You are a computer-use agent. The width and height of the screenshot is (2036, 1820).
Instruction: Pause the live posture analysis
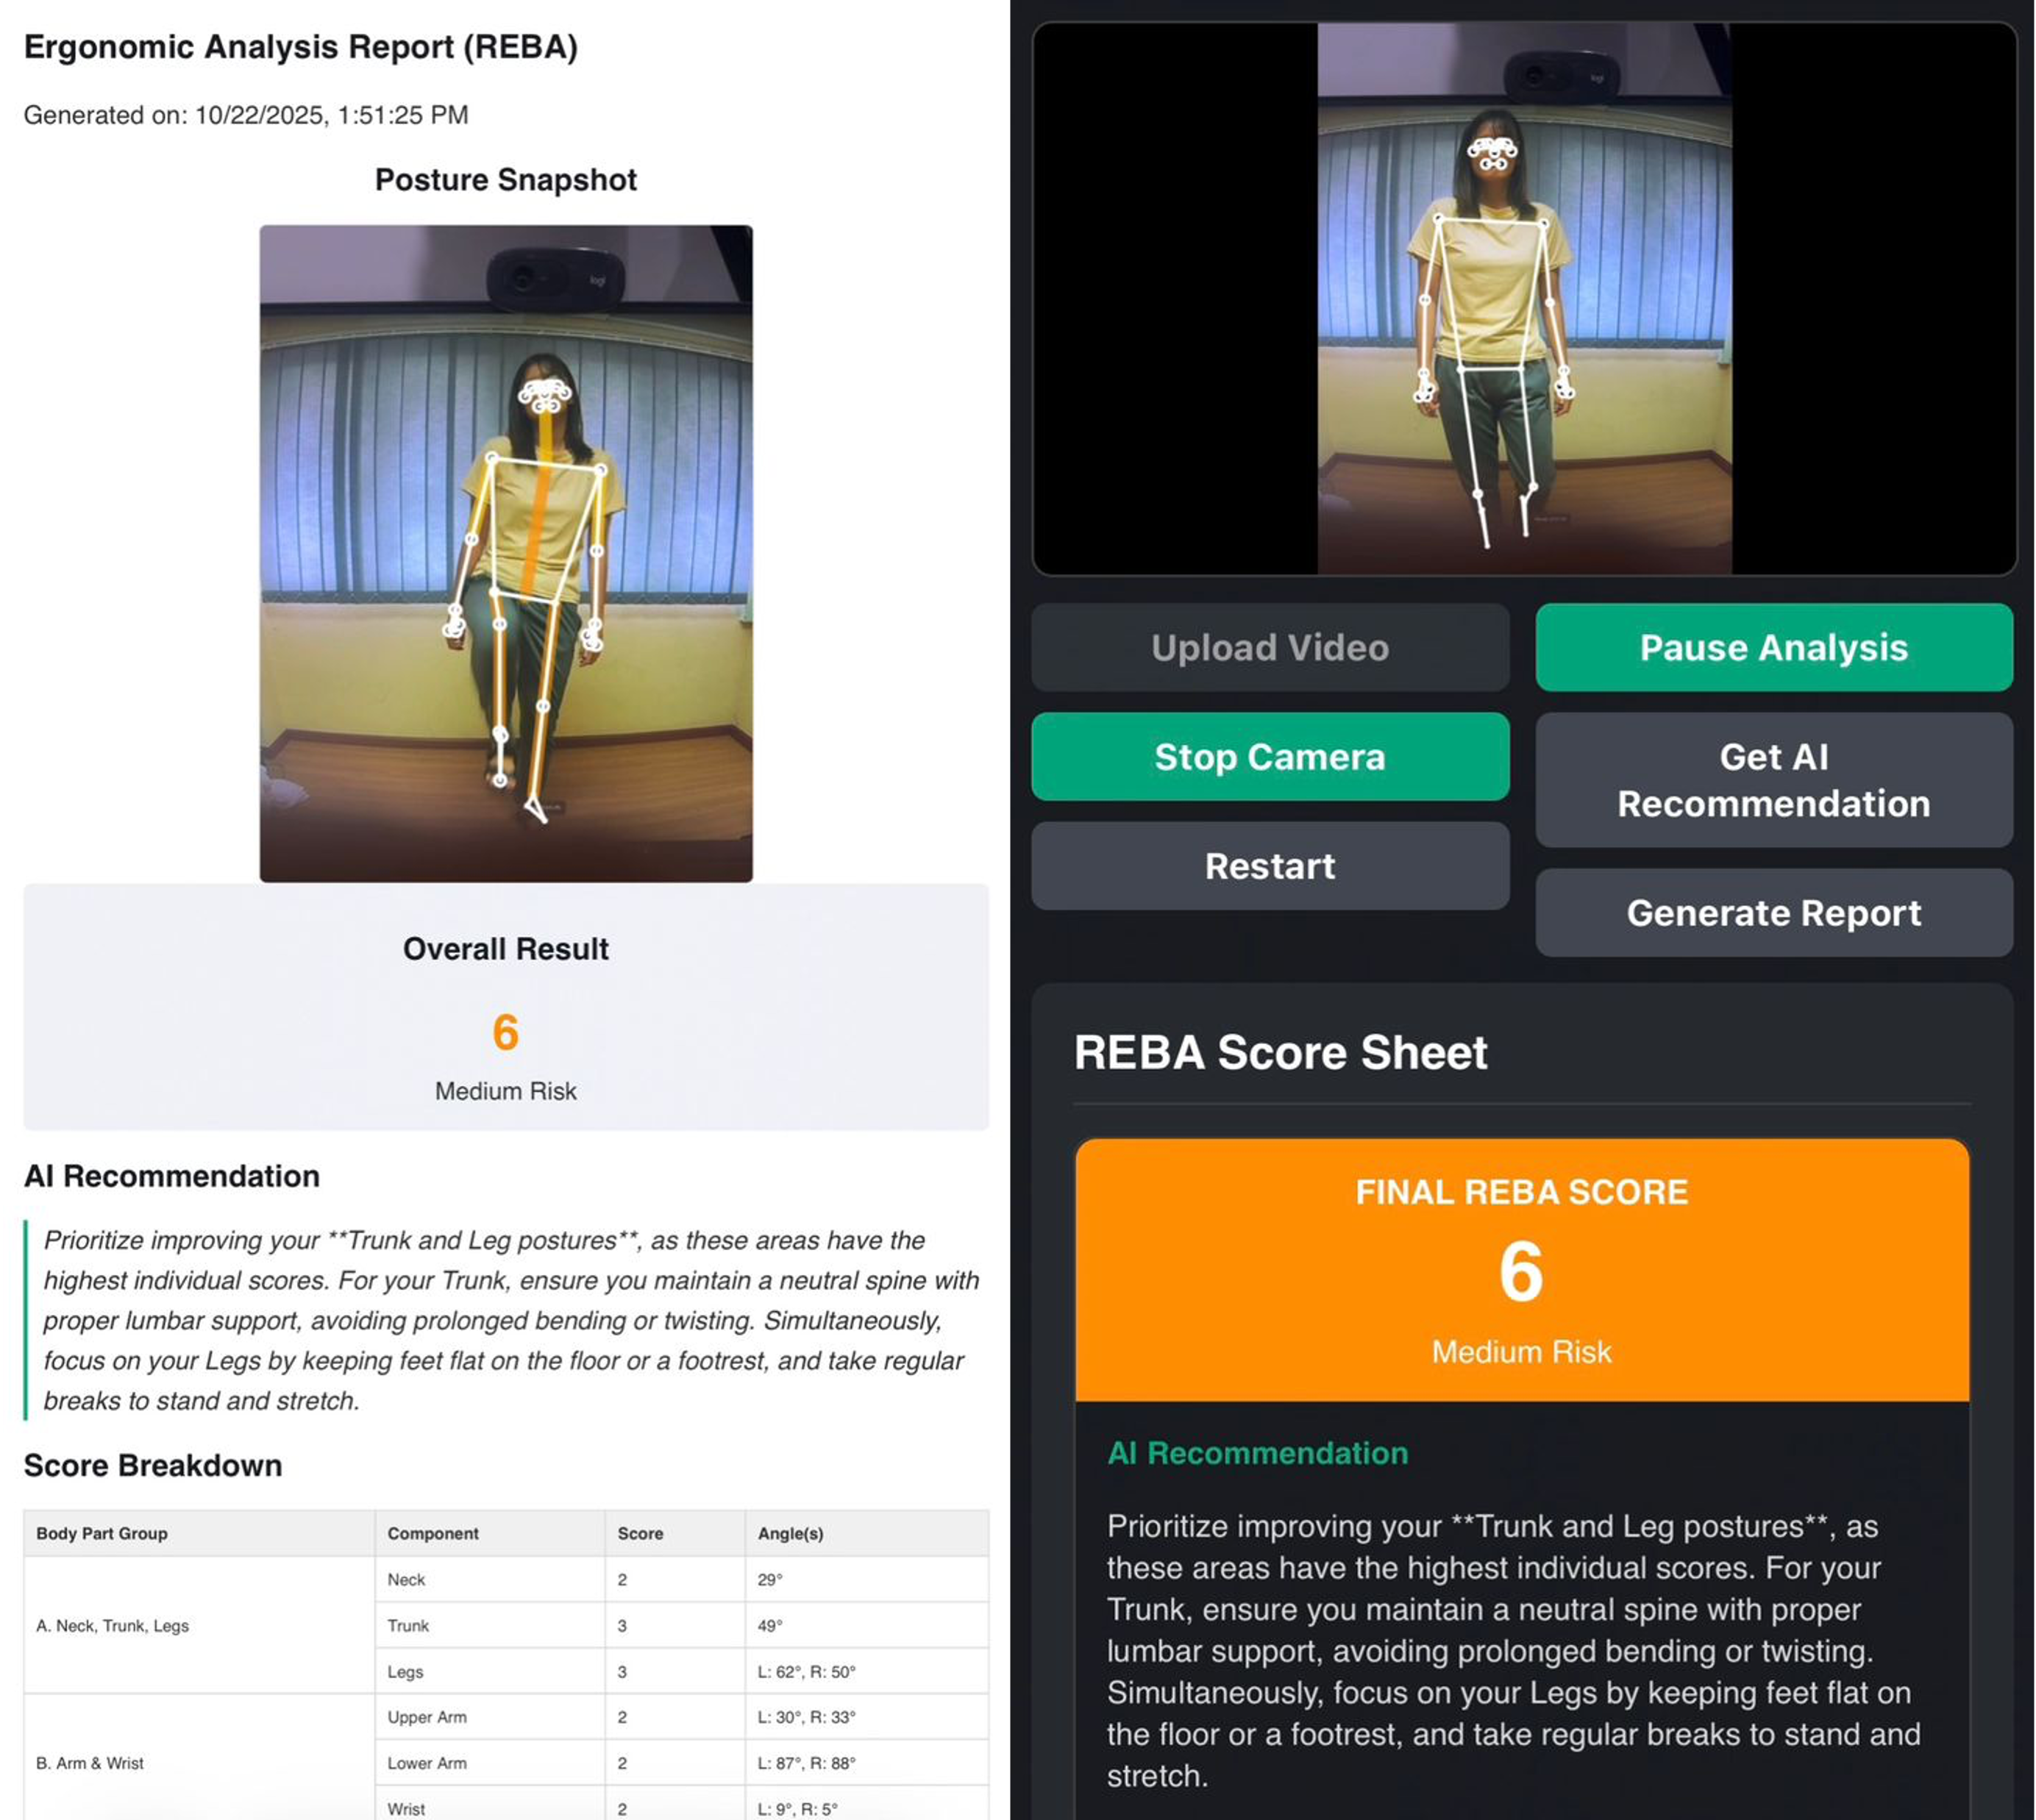[1773, 647]
